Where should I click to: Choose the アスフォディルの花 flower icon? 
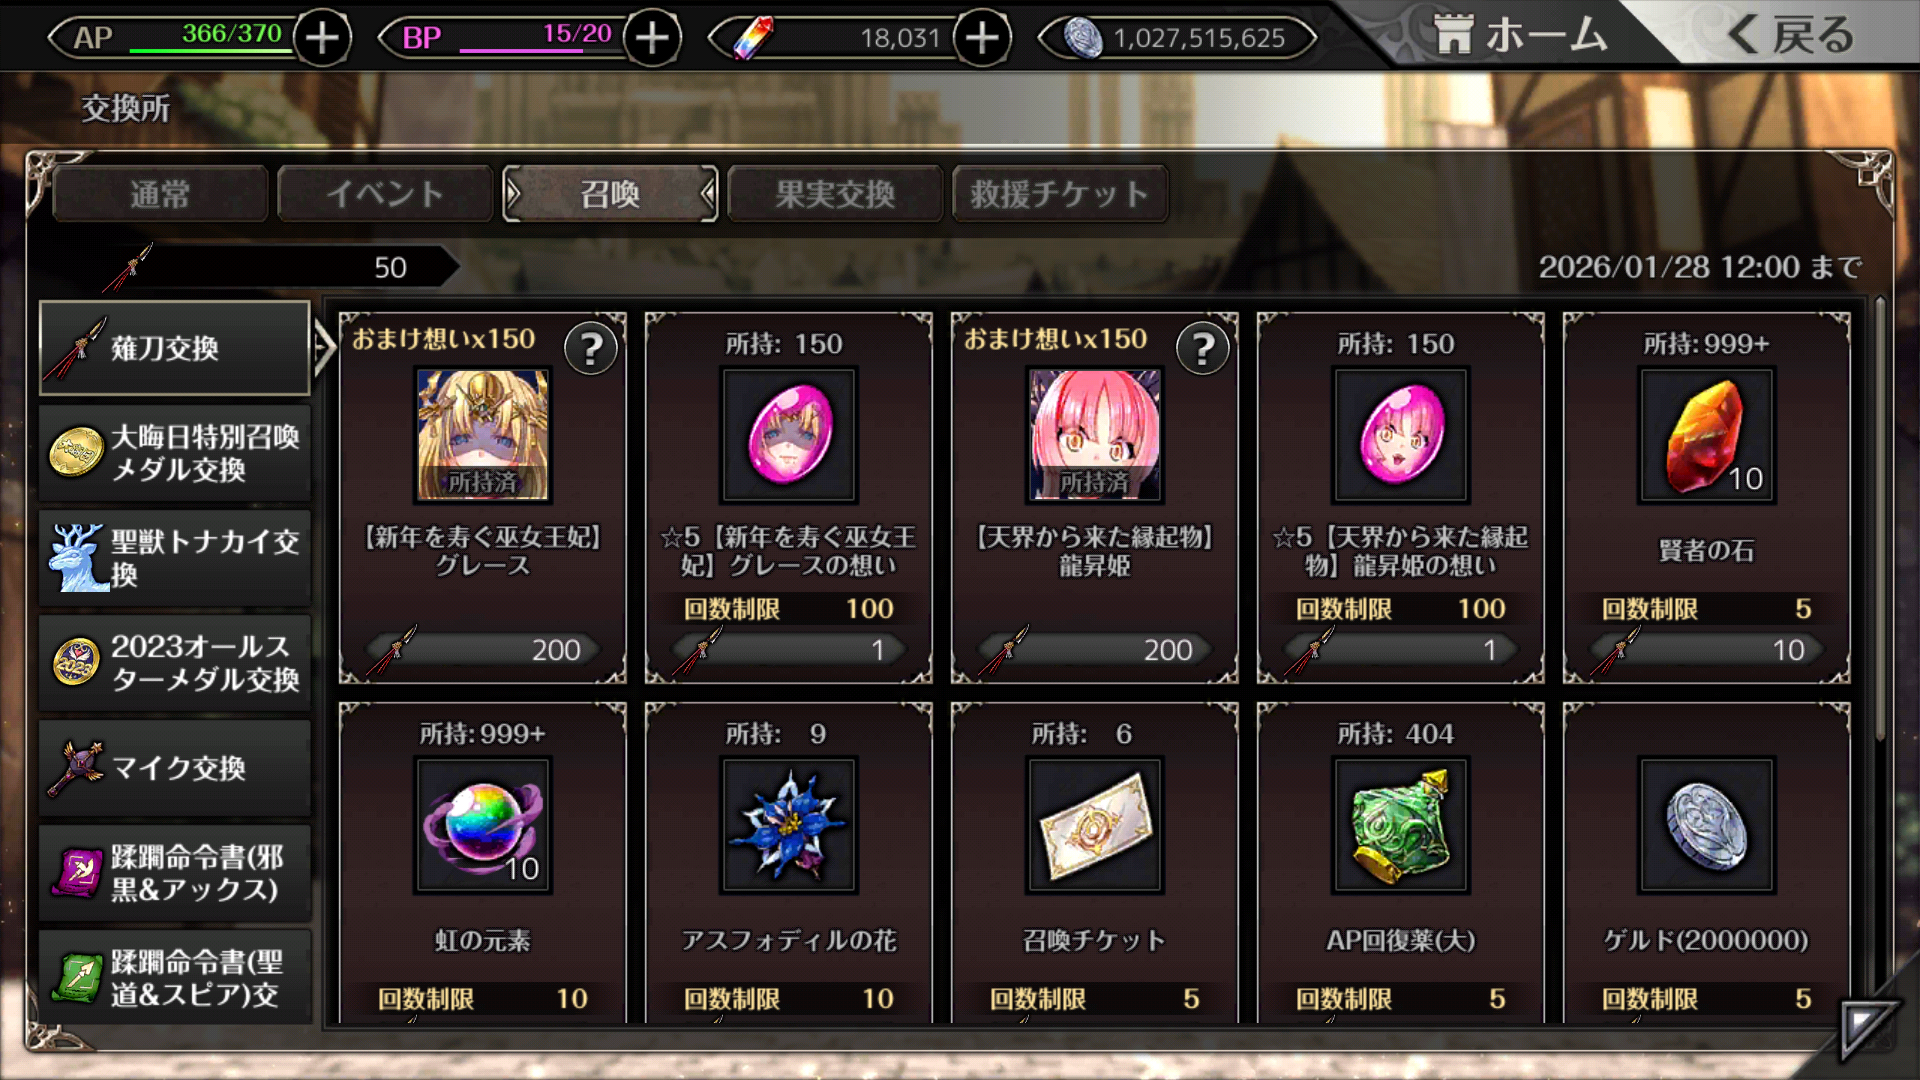[x=789, y=825]
